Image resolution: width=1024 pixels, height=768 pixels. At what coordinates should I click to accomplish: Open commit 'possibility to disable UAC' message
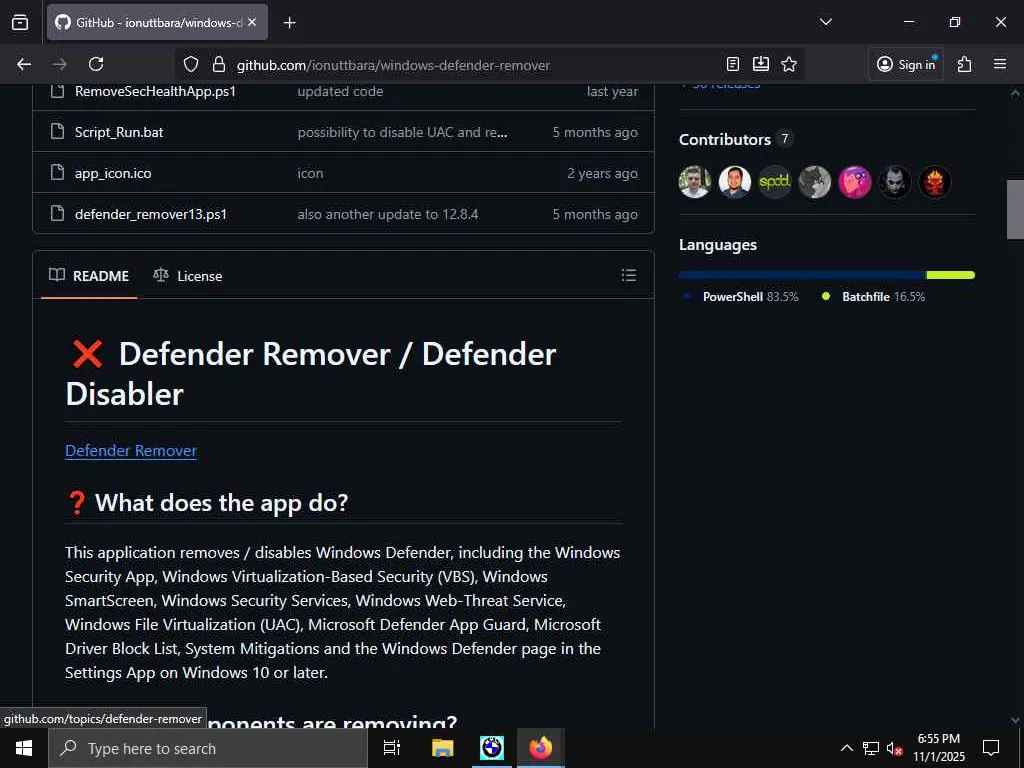pos(402,132)
